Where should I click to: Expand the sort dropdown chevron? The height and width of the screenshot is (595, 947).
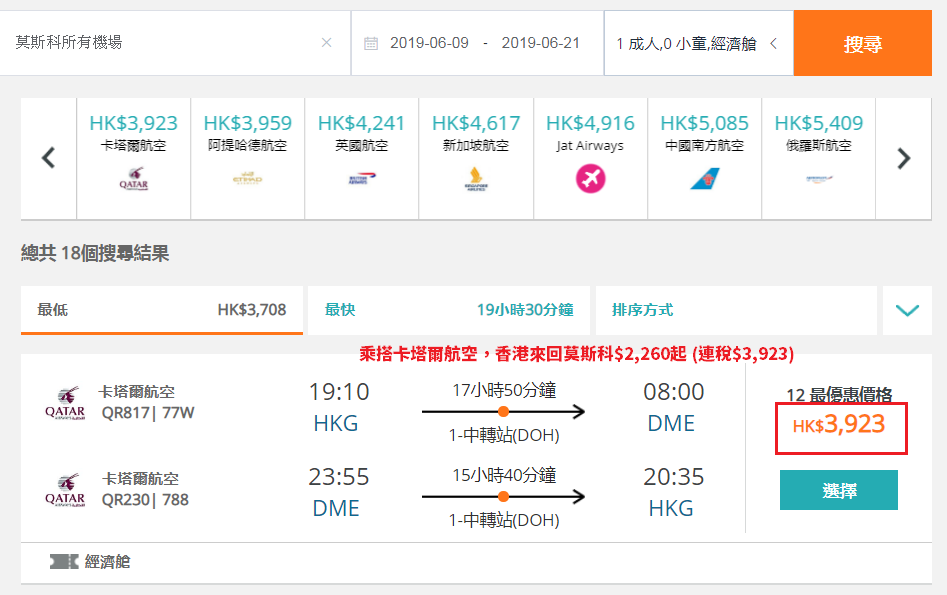(907, 310)
